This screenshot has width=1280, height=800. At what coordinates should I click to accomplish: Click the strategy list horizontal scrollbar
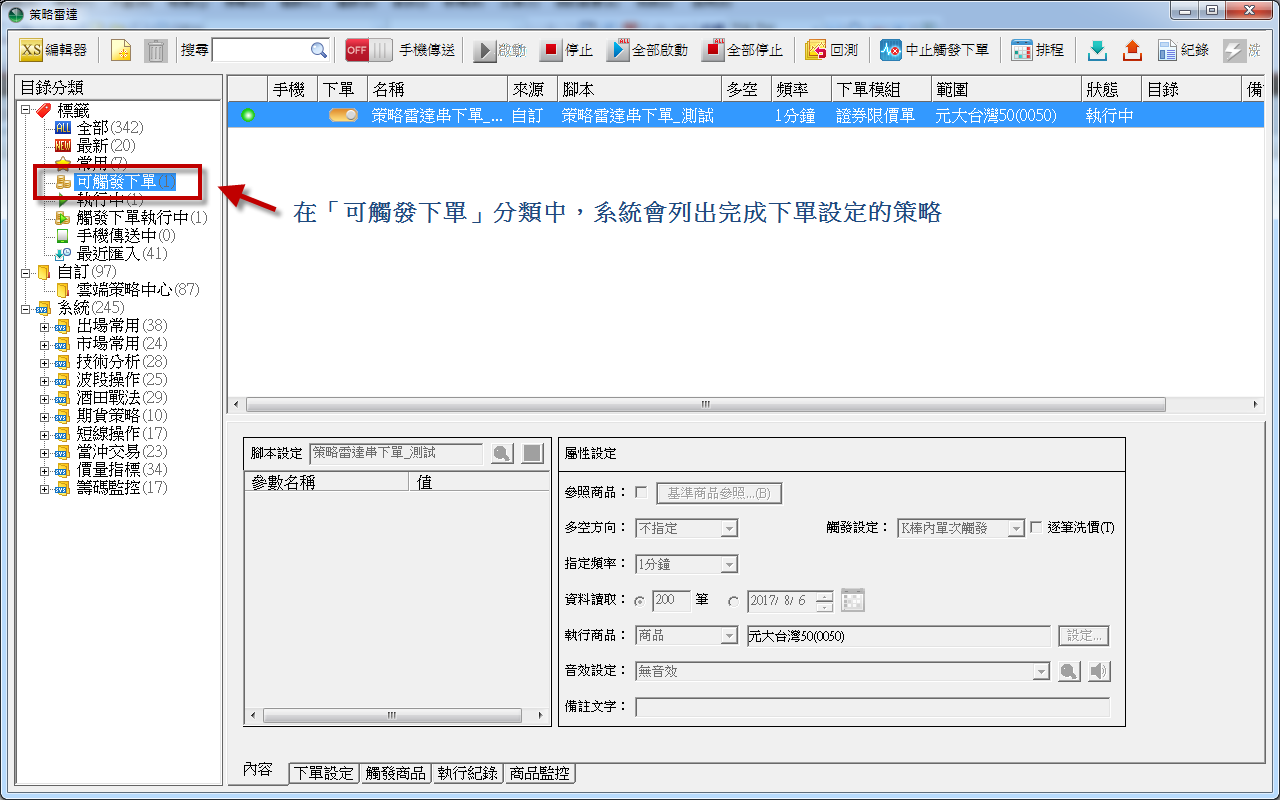point(705,405)
